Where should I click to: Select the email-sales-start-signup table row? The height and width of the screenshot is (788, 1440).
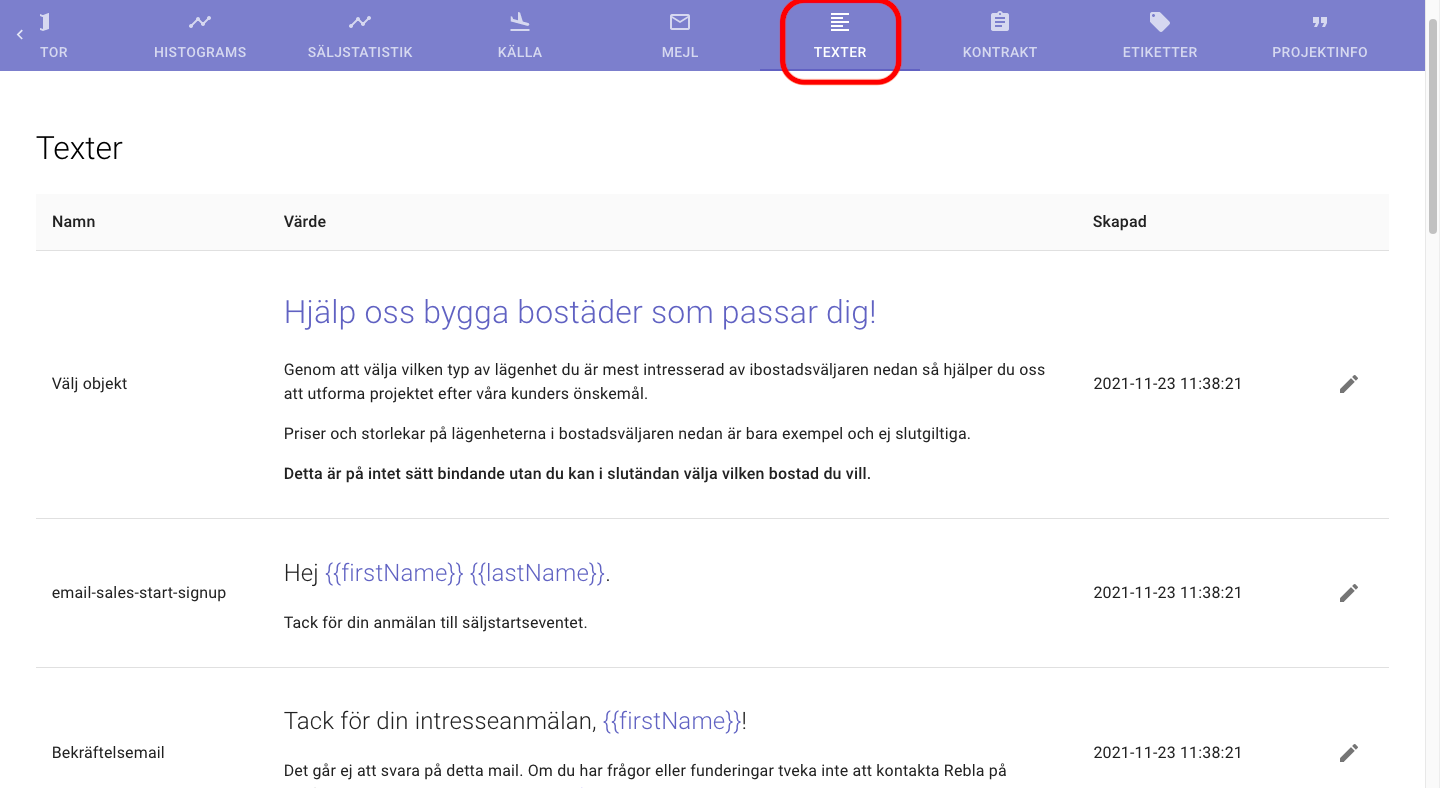coord(700,592)
